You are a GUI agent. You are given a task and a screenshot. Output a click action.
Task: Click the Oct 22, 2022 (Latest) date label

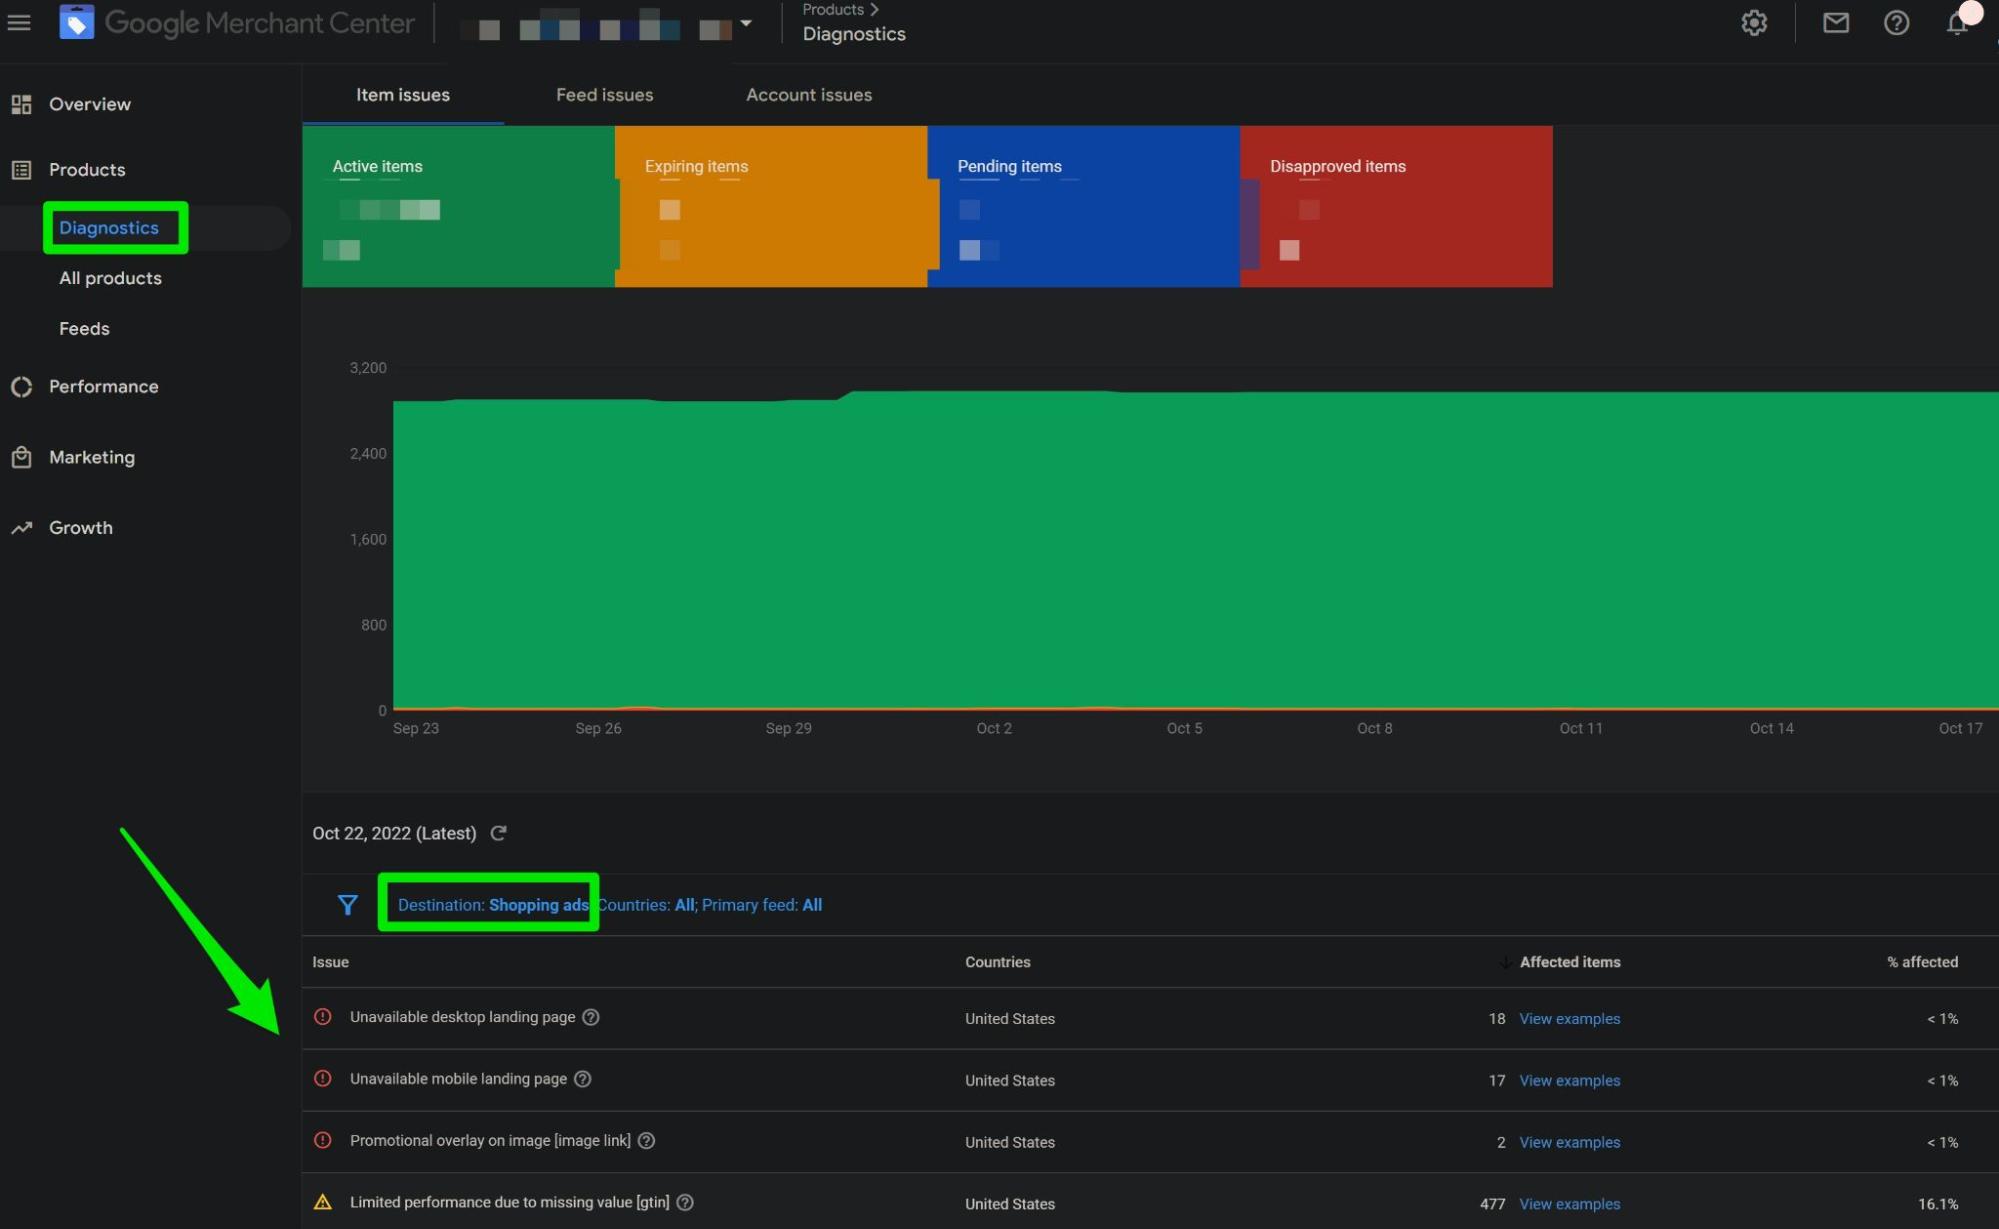click(x=394, y=834)
